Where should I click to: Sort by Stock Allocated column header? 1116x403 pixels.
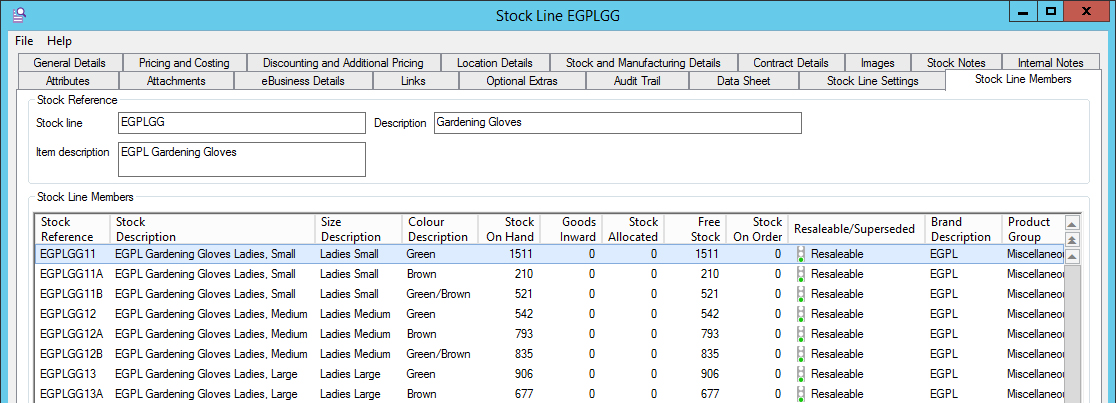(633, 229)
